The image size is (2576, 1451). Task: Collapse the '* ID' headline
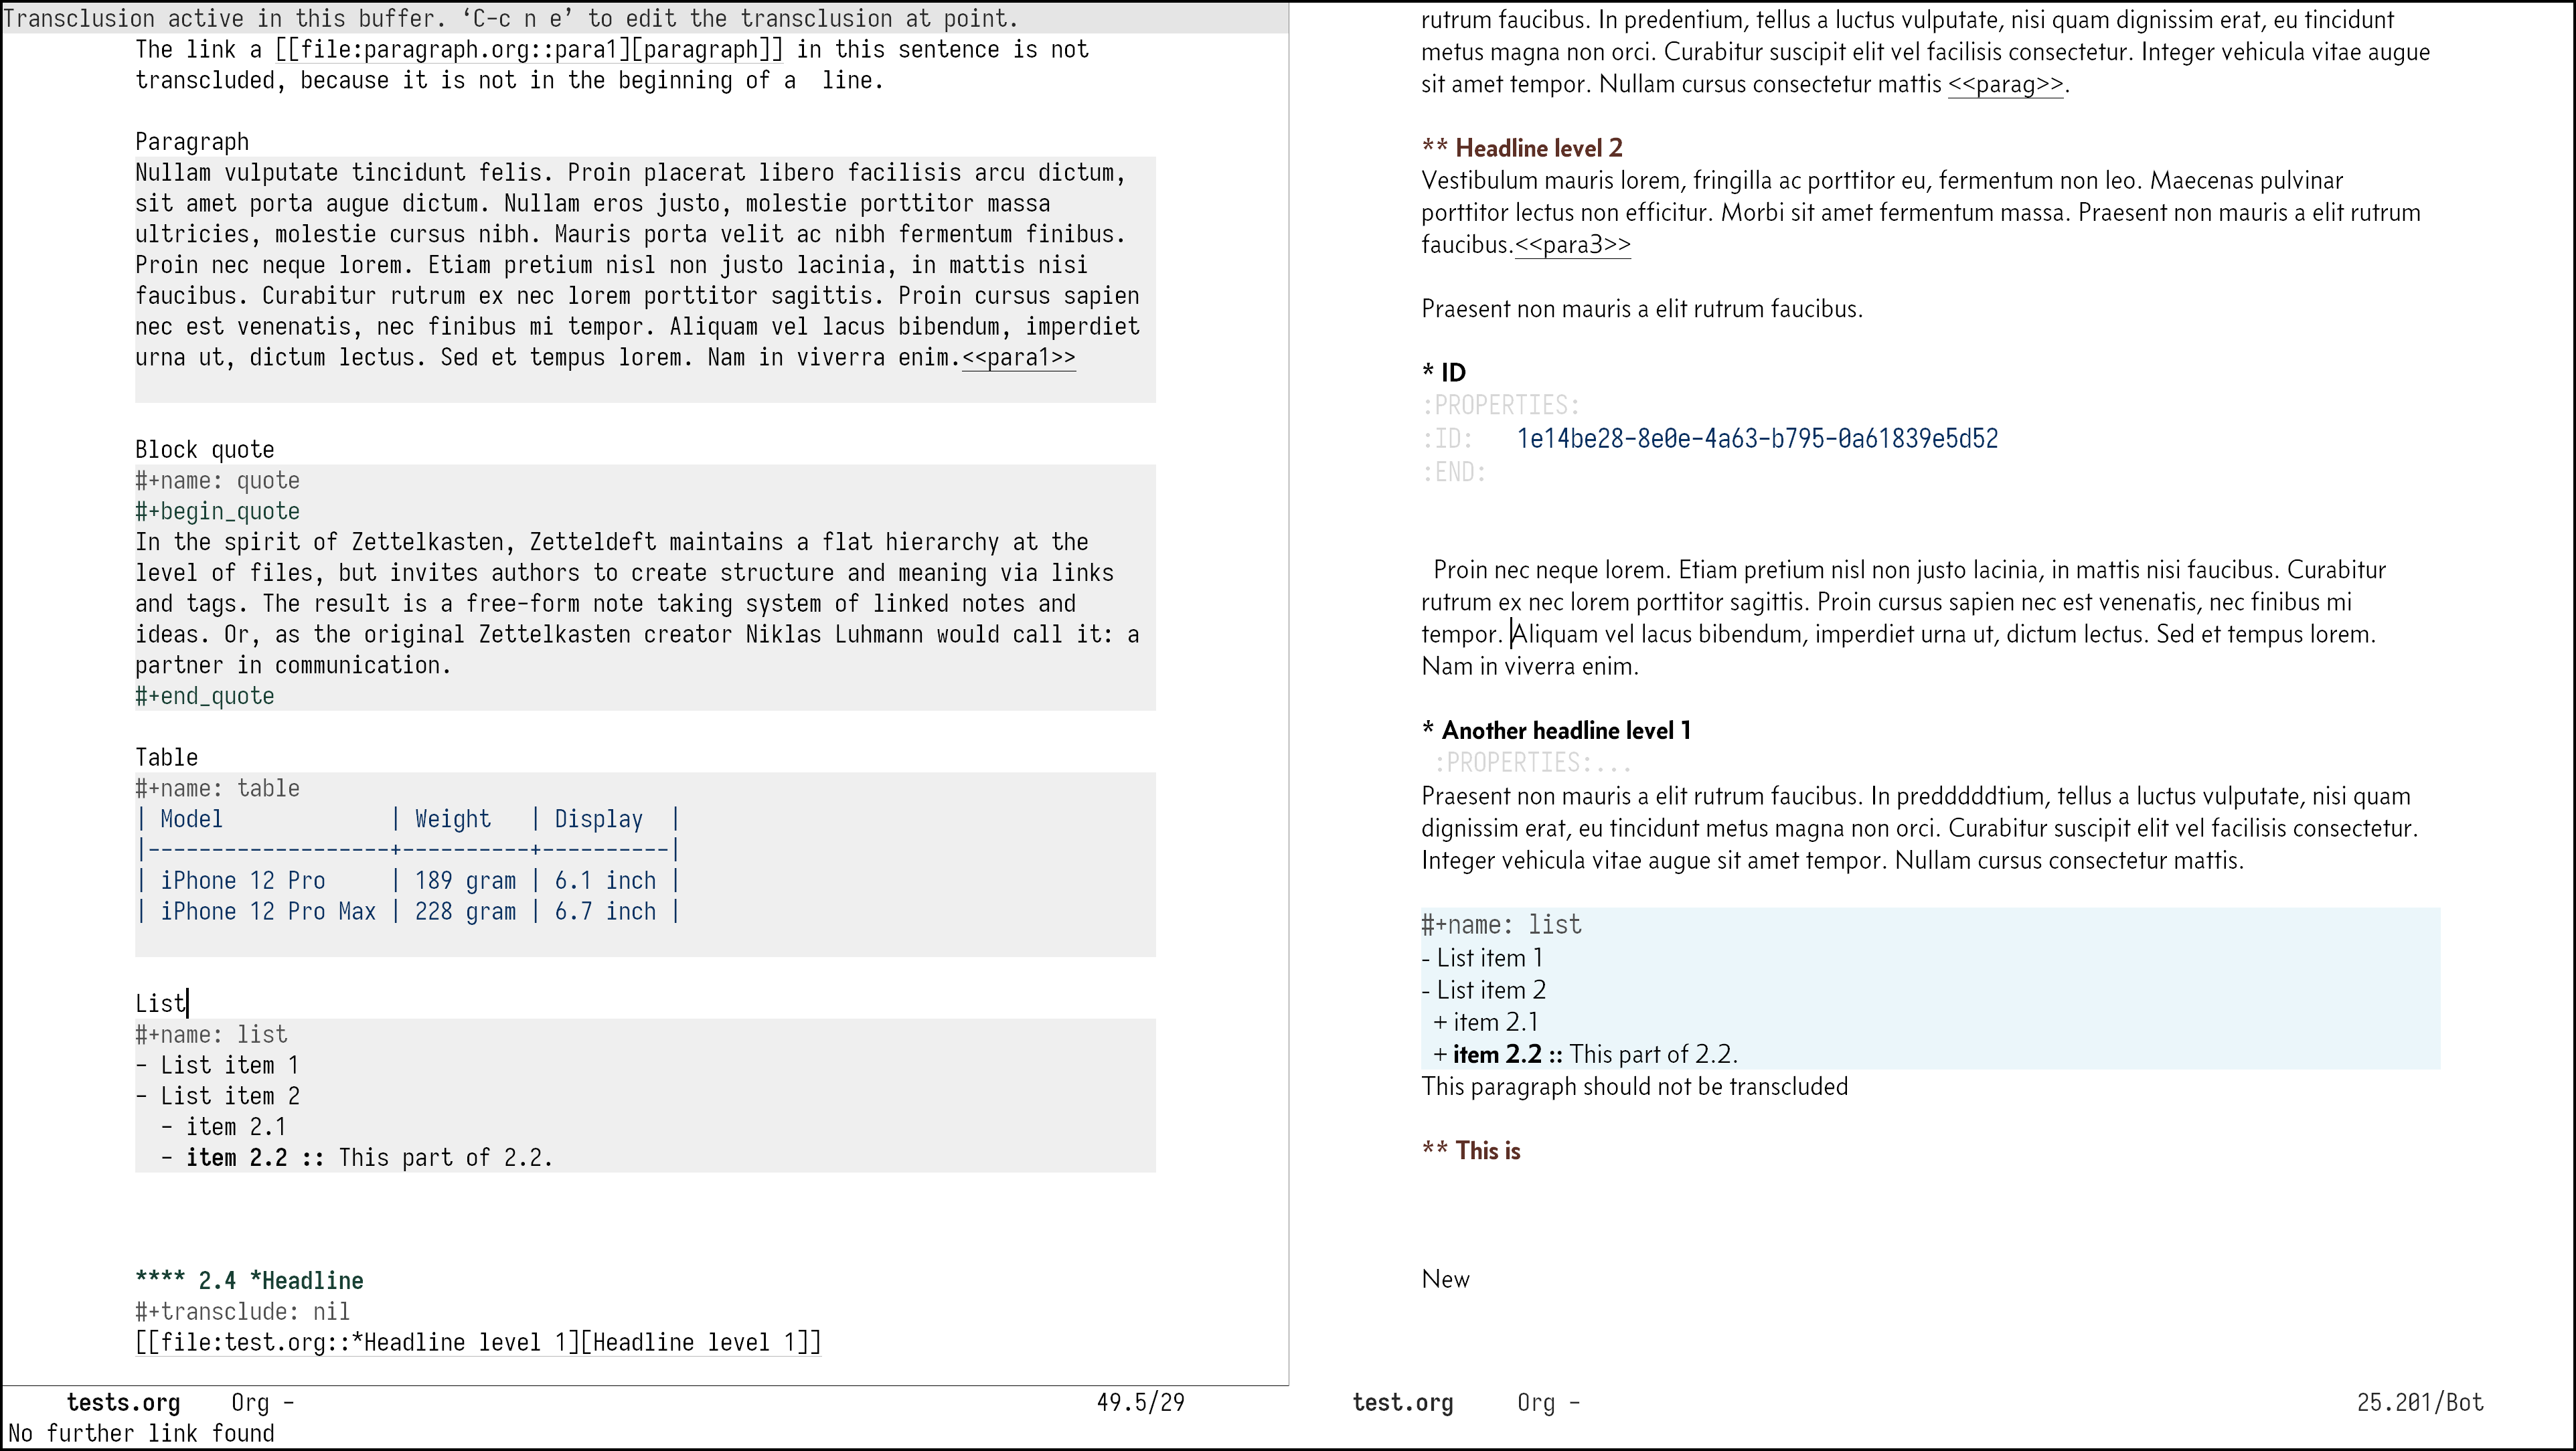pos(1444,373)
